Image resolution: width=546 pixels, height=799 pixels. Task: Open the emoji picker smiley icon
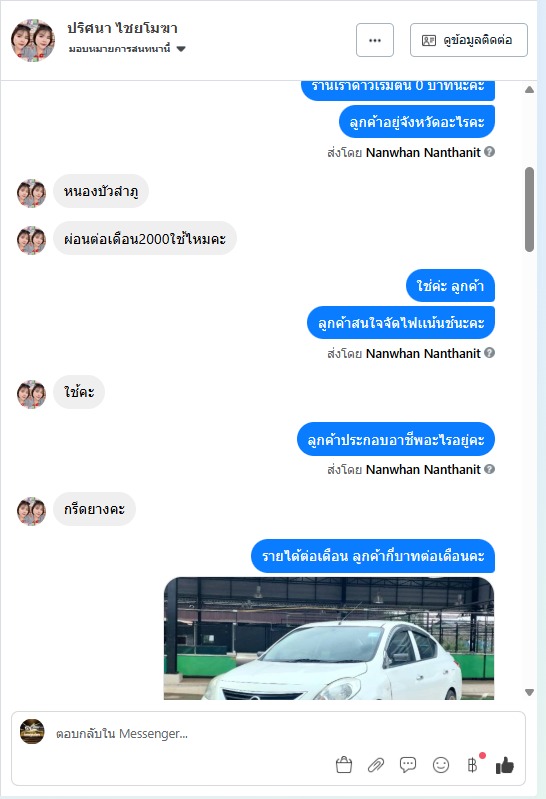(x=440, y=765)
